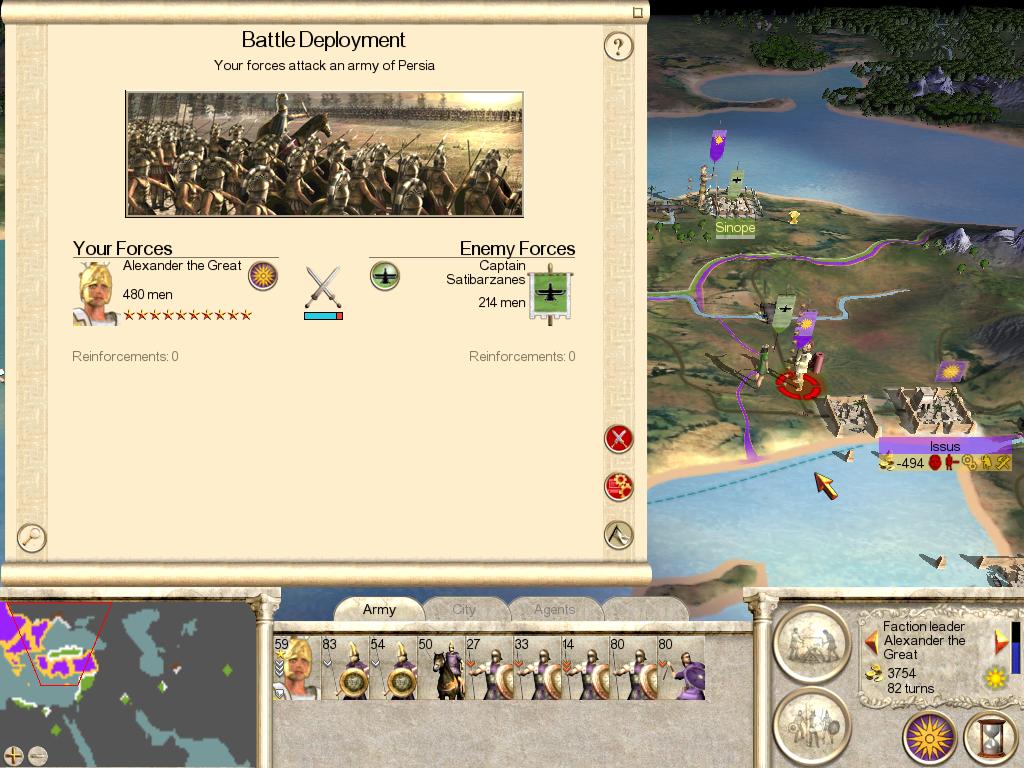Zoom in the minimap with plus
1024x768 pixels.
14,756
